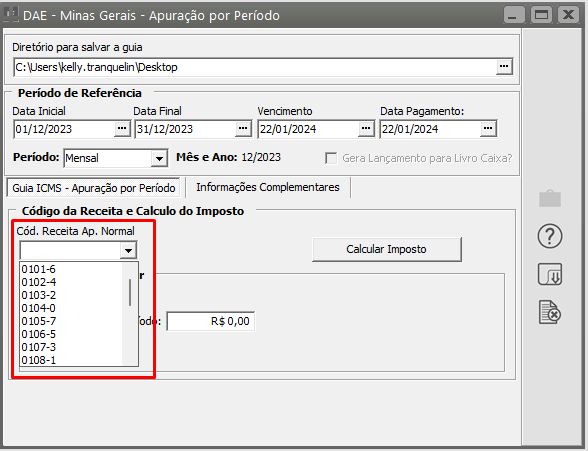Click the directory path input field
The width and height of the screenshot is (588, 451).
coord(255,67)
